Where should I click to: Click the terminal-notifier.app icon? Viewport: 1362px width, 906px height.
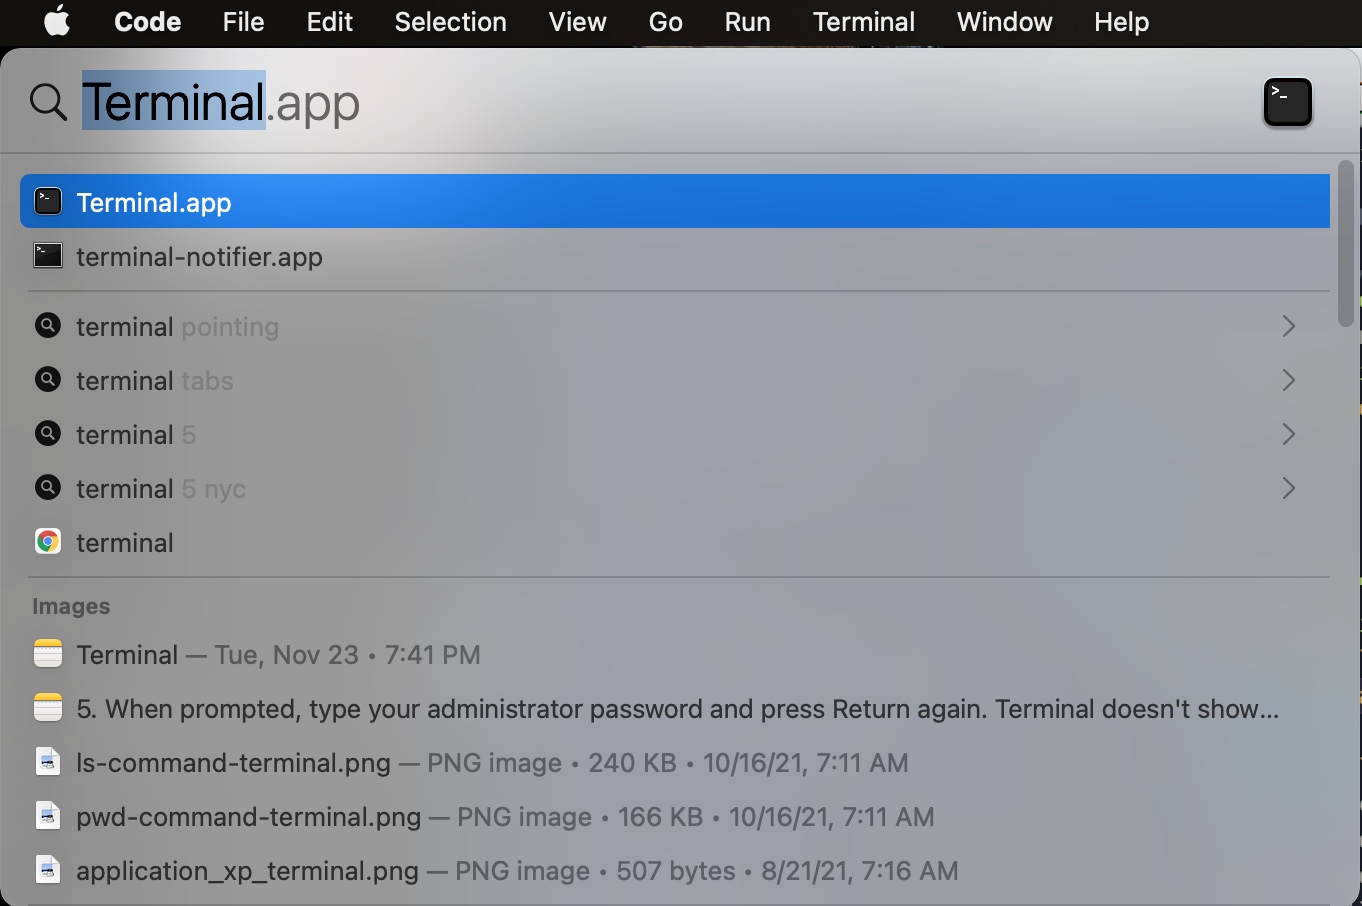pyautogui.click(x=48, y=256)
